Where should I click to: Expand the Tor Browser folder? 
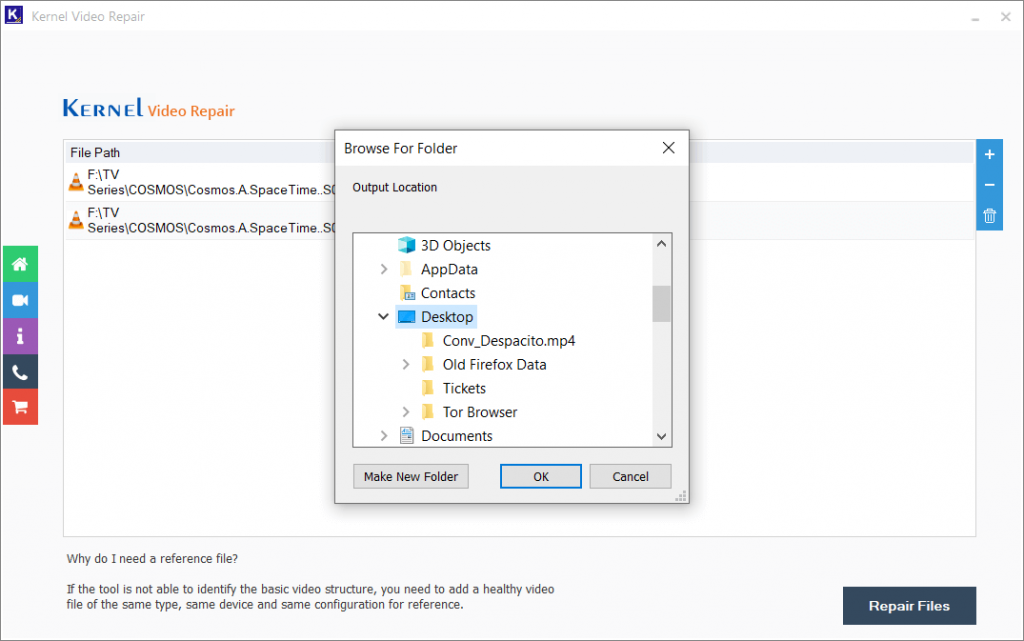pyautogui.click(x=405, y=412)
